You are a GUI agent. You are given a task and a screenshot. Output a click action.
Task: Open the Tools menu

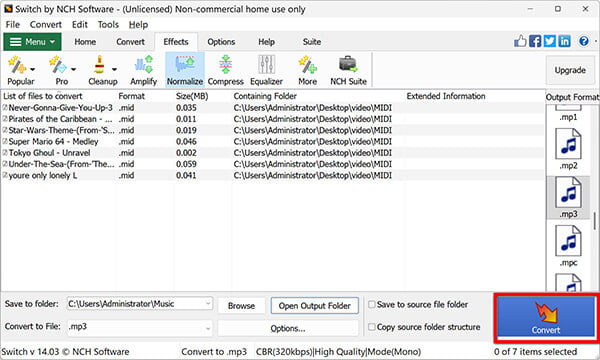[x=108, y=25]
